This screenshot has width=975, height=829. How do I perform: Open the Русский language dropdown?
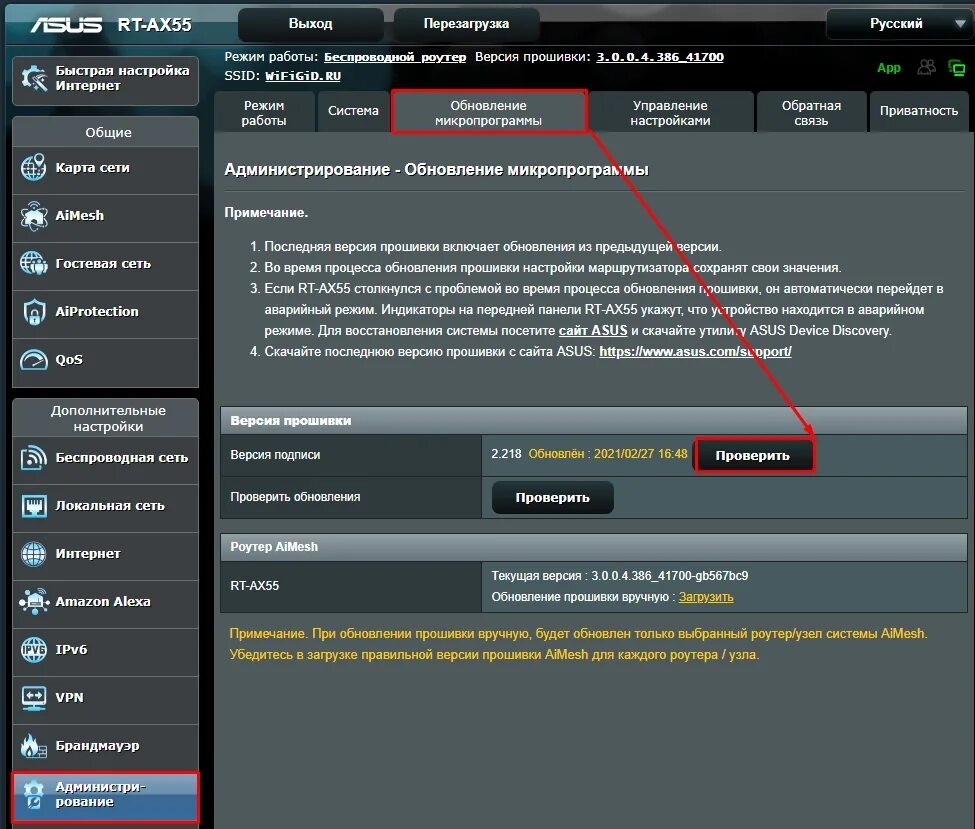tap(899, 24)
